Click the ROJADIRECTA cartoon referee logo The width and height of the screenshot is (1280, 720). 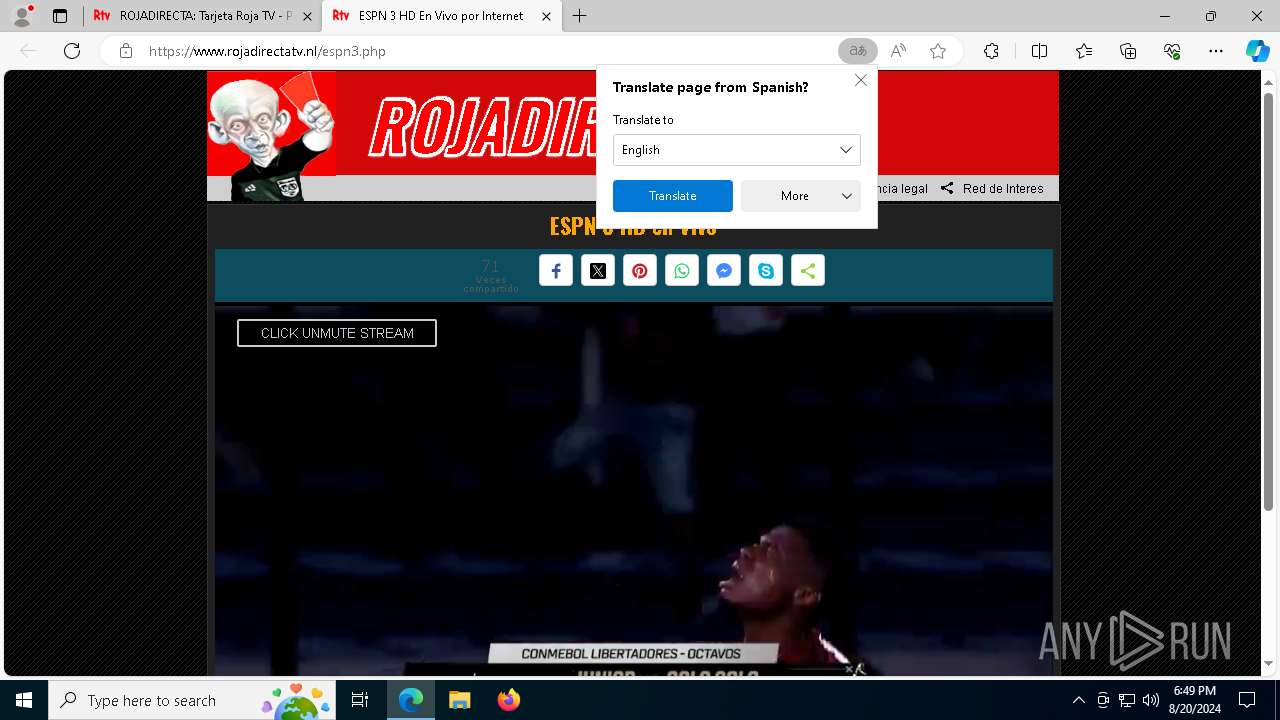pos(271,137)
